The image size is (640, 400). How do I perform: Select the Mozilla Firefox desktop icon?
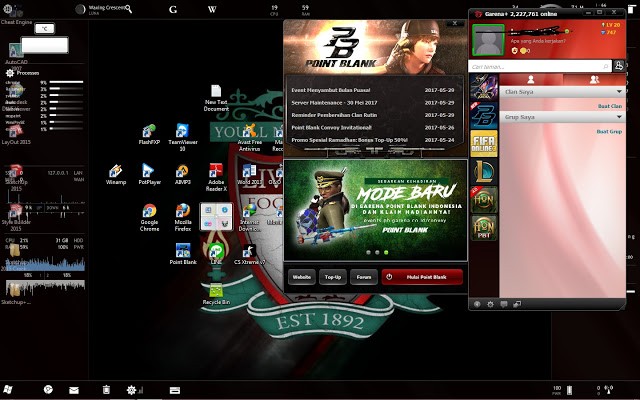point(182,215)
